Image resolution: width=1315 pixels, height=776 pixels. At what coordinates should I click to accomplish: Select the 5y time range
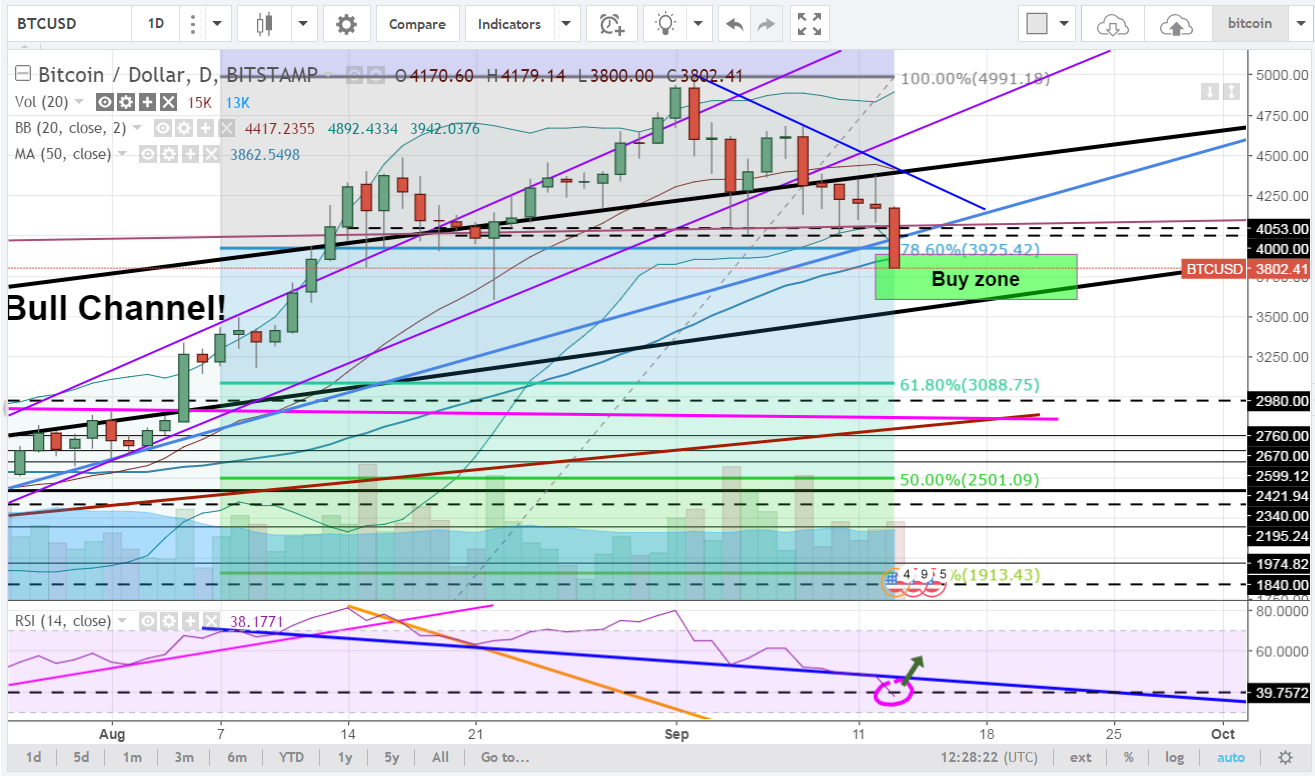click(392, 757)
